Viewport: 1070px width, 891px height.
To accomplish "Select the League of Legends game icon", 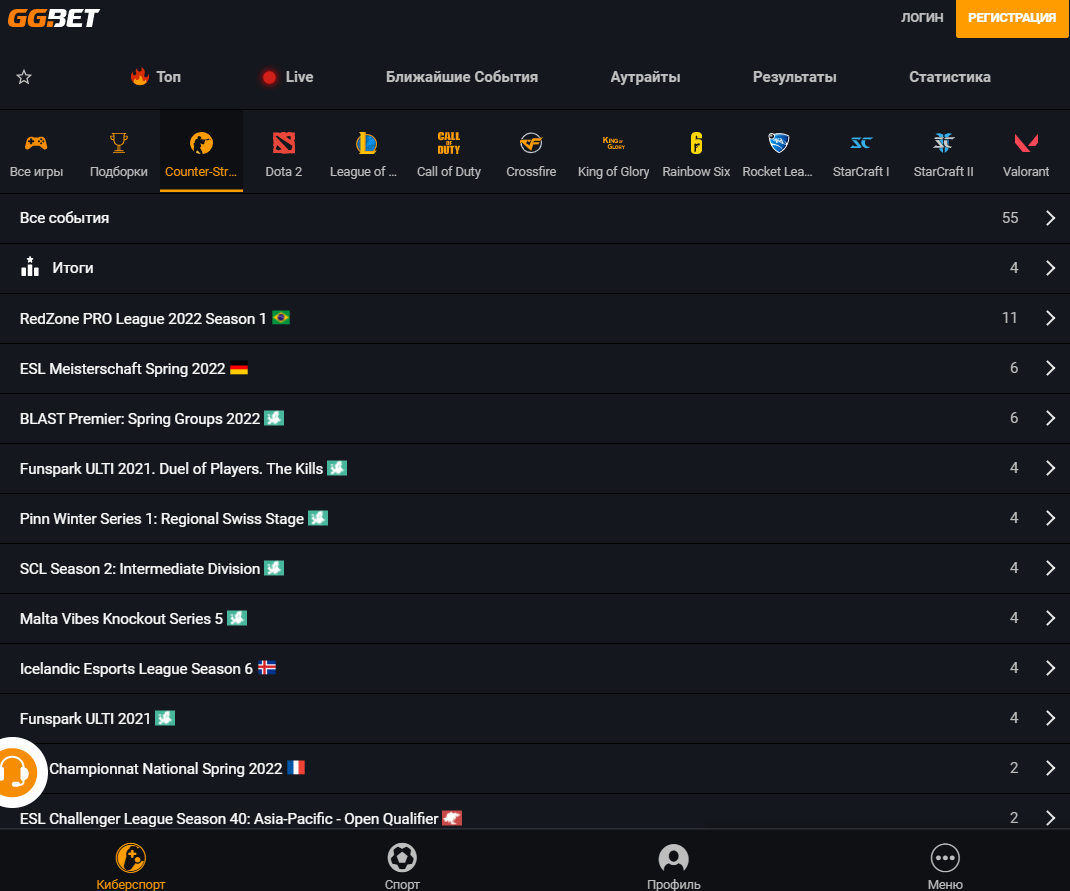I will click(x=365, y=143).
